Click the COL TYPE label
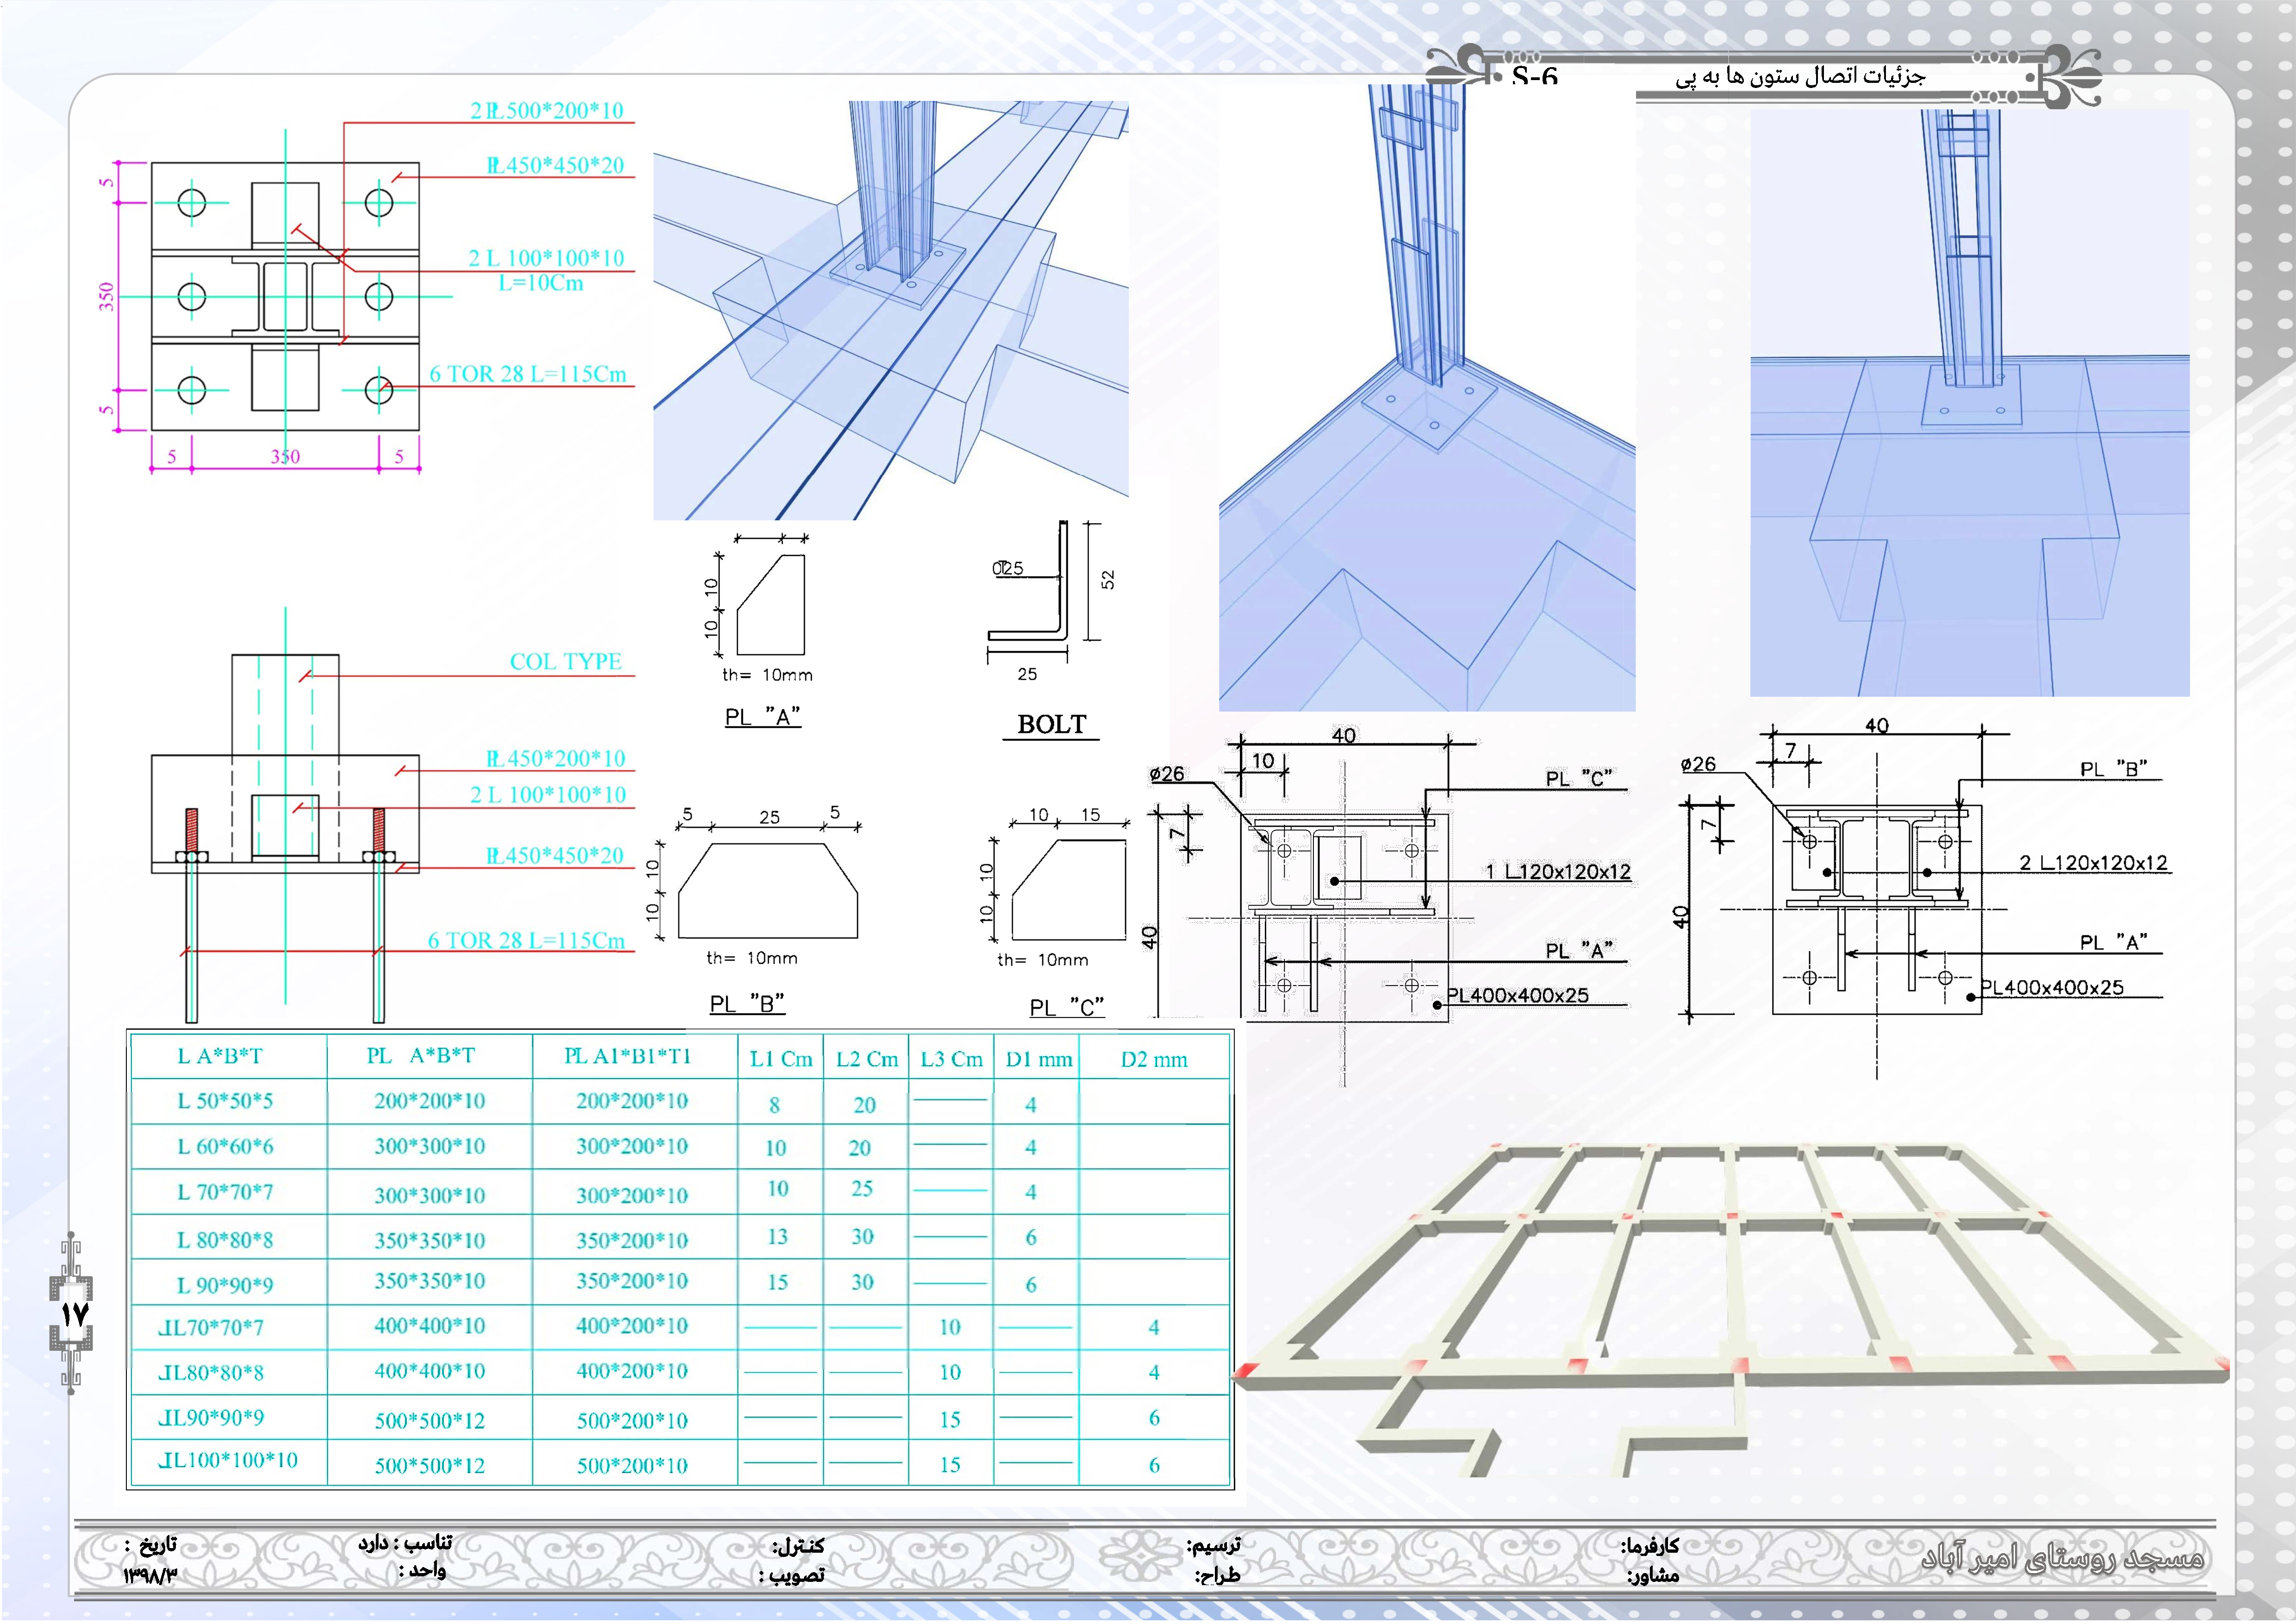Viewport: 2296px width, 1624px height. click(565, 661)
